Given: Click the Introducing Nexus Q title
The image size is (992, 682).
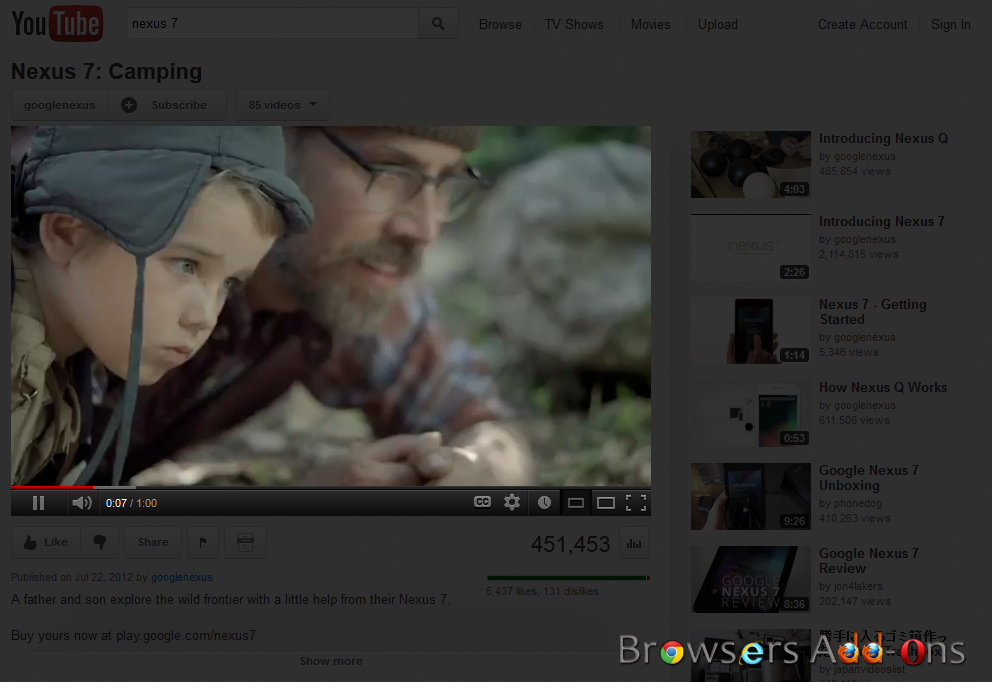Looking at the screenshot, I should pos(883,139).
